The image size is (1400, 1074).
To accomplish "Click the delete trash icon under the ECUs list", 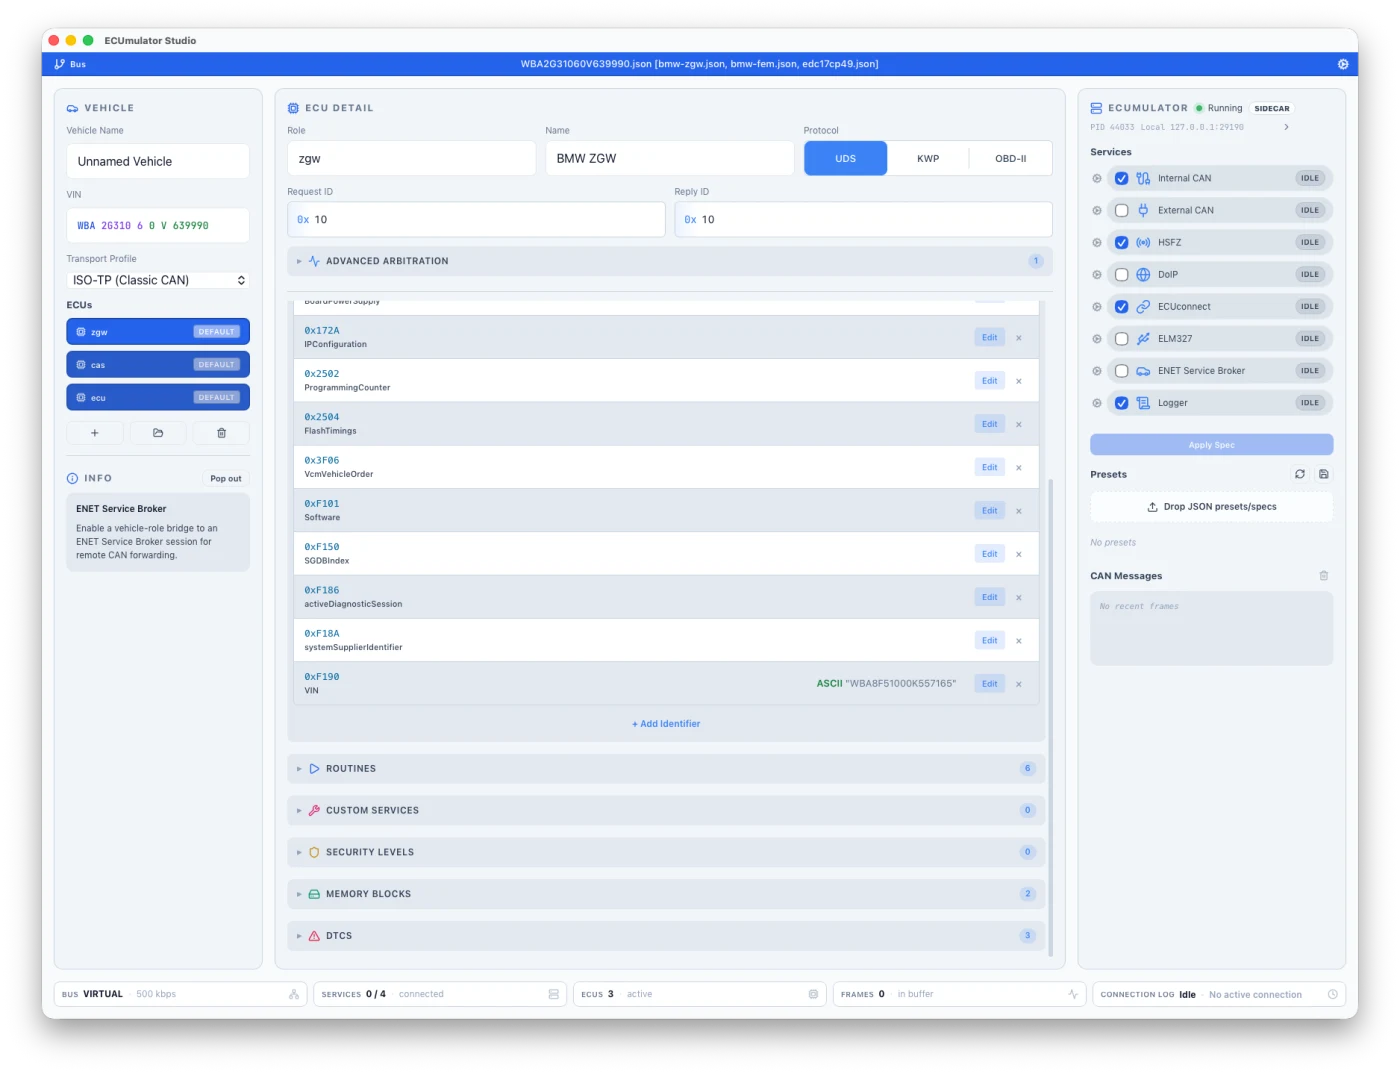I will coord(221,433).
